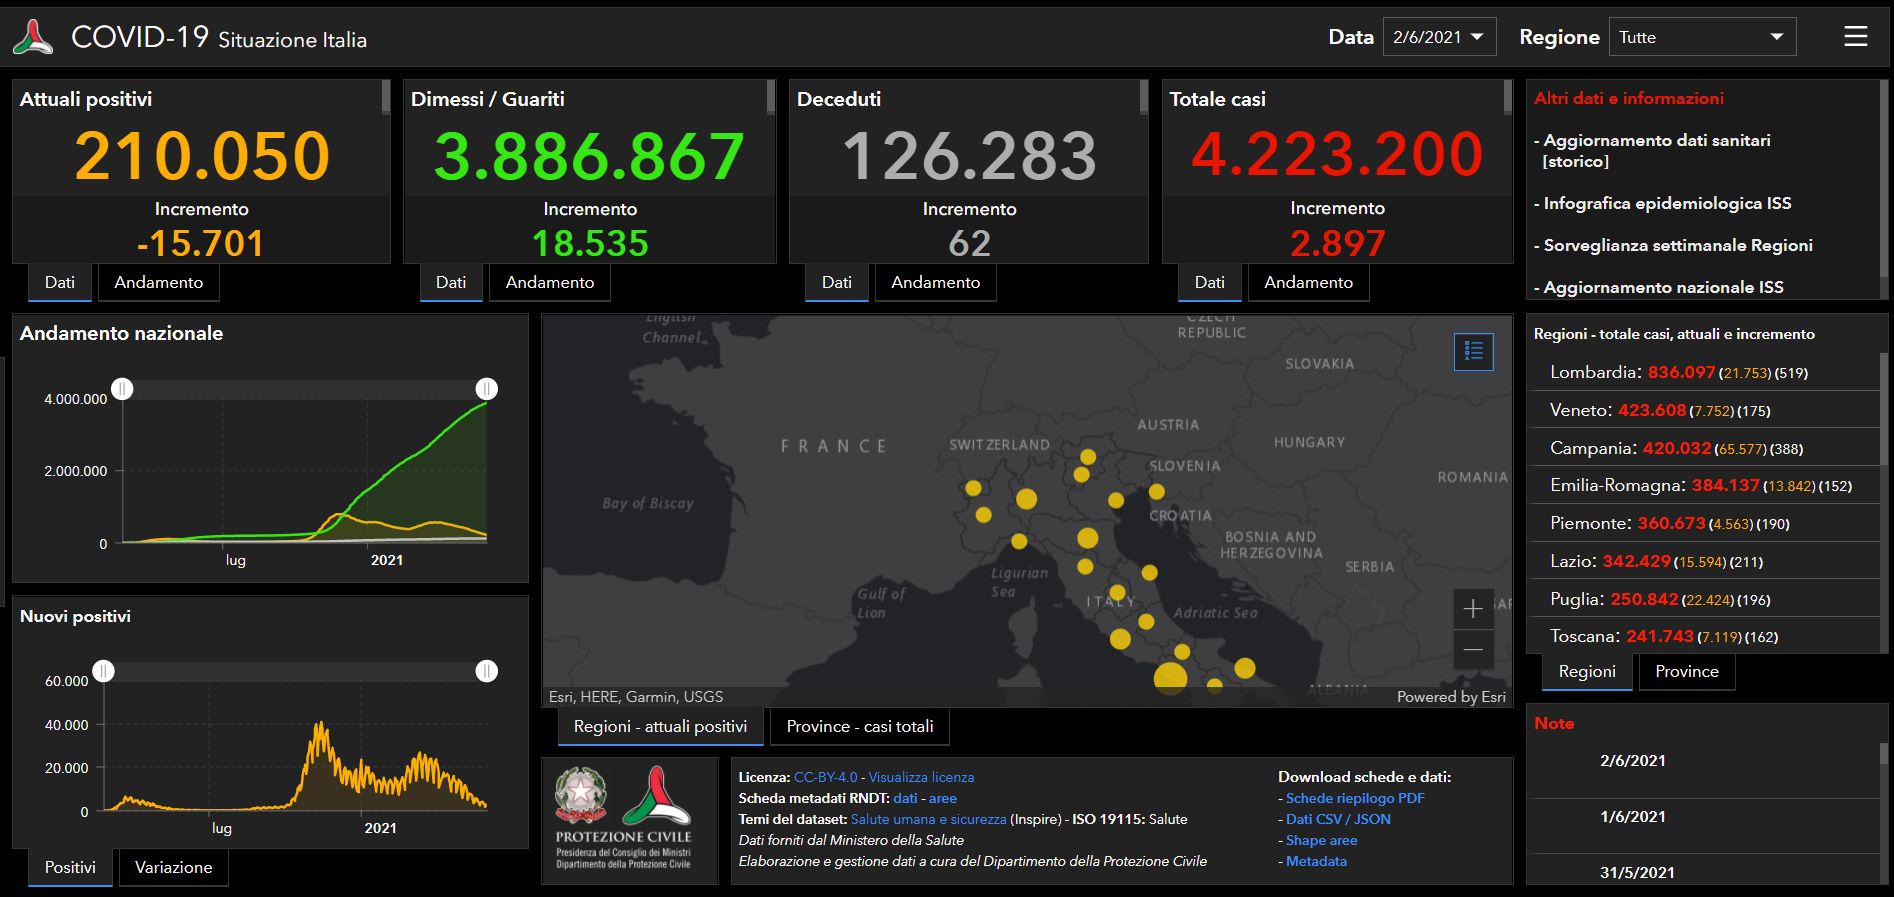Select Andamento tab under Deceduti
1894x897 pixels.
click(x=935, y=282)
